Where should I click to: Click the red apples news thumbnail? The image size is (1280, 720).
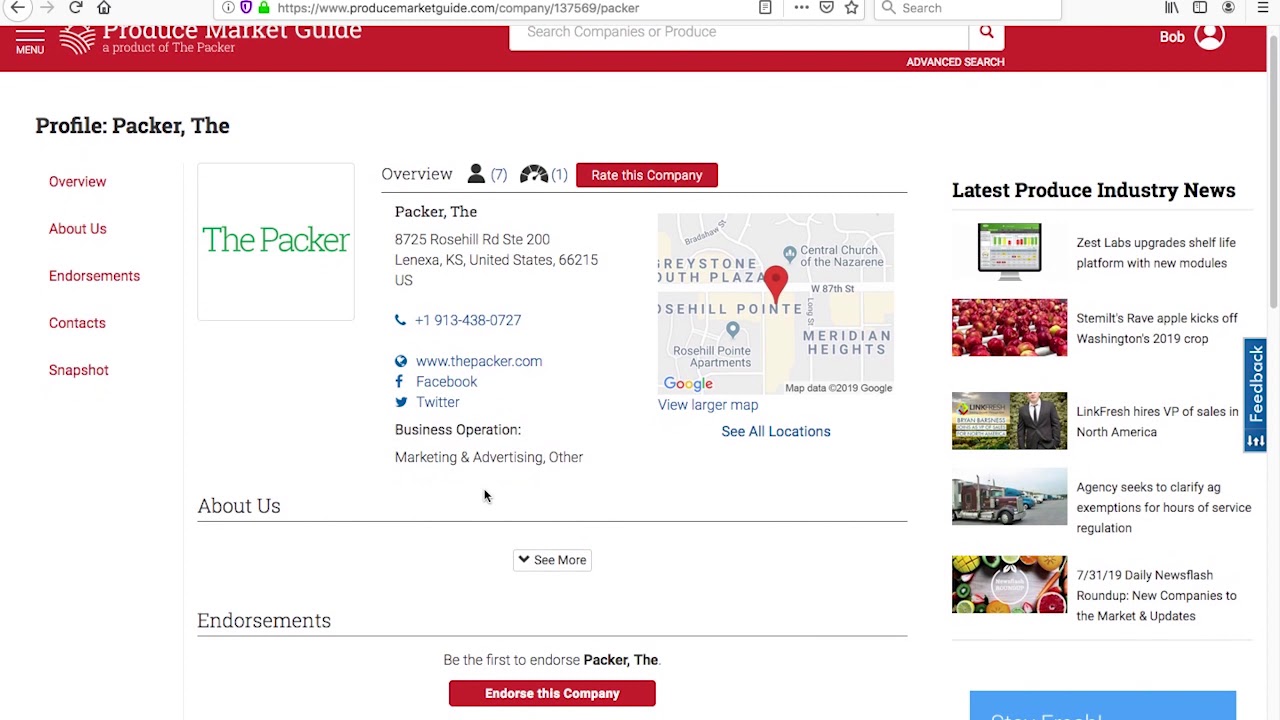[1009, 327]
